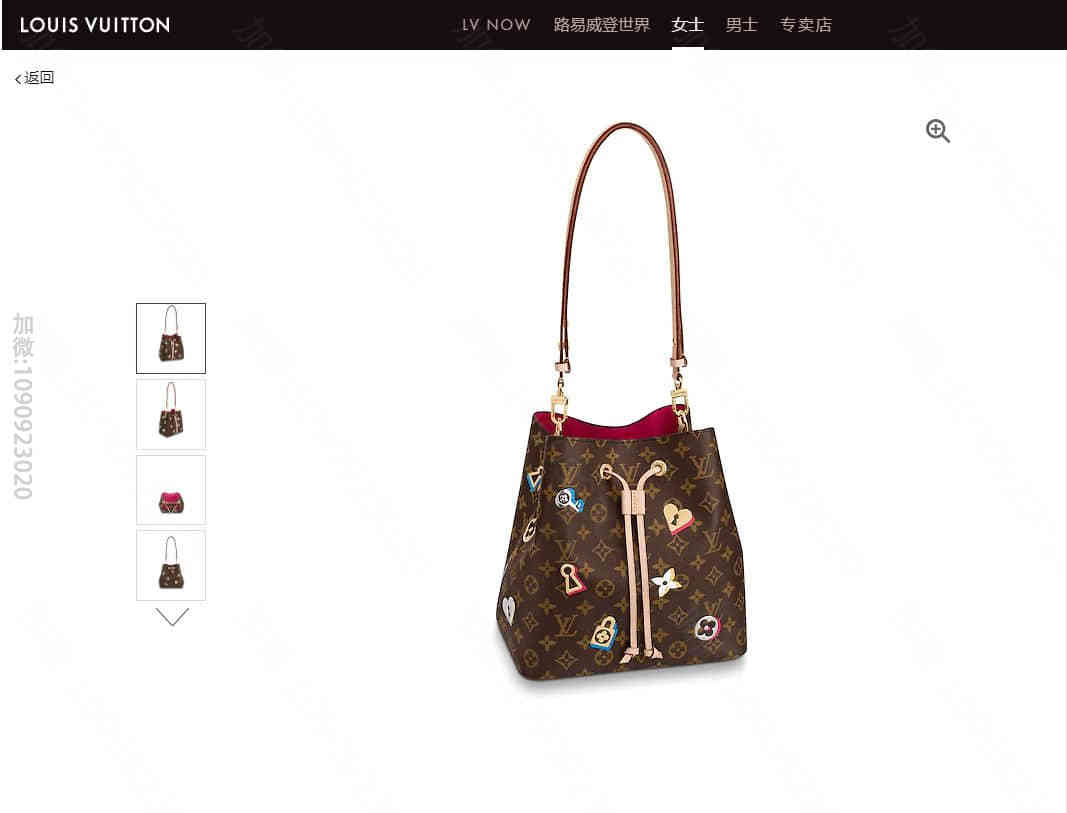Image resolution: width=1067 pixels, height=813 pixels.
Task: Click the white flower patch on bag
Action: (x=666, y=582)
